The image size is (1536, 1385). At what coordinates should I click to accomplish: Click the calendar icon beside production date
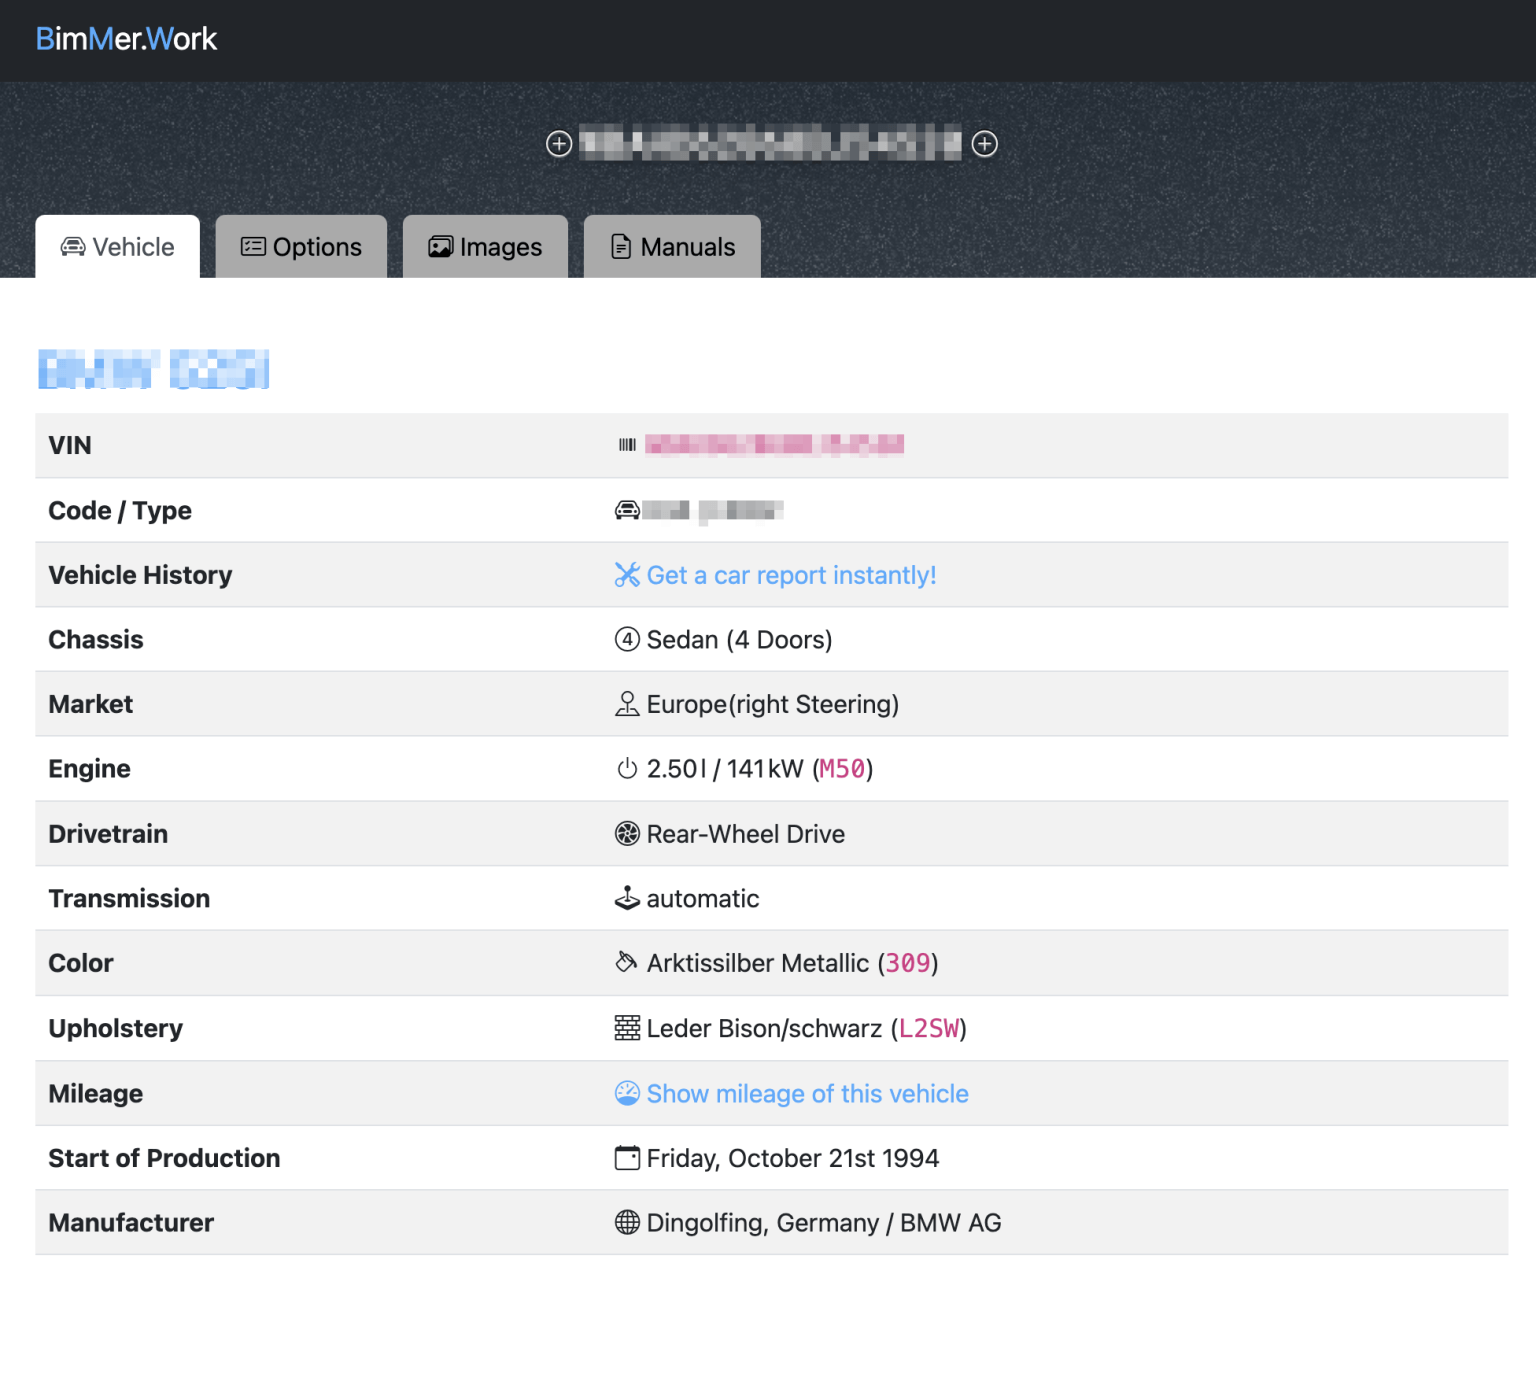pyautogui.click(x=627, y=1158)
